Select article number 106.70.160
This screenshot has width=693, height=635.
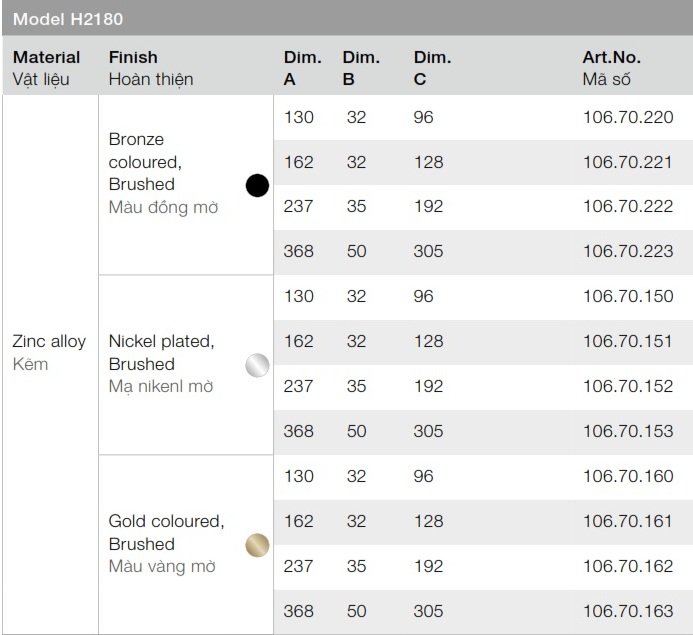628,476
